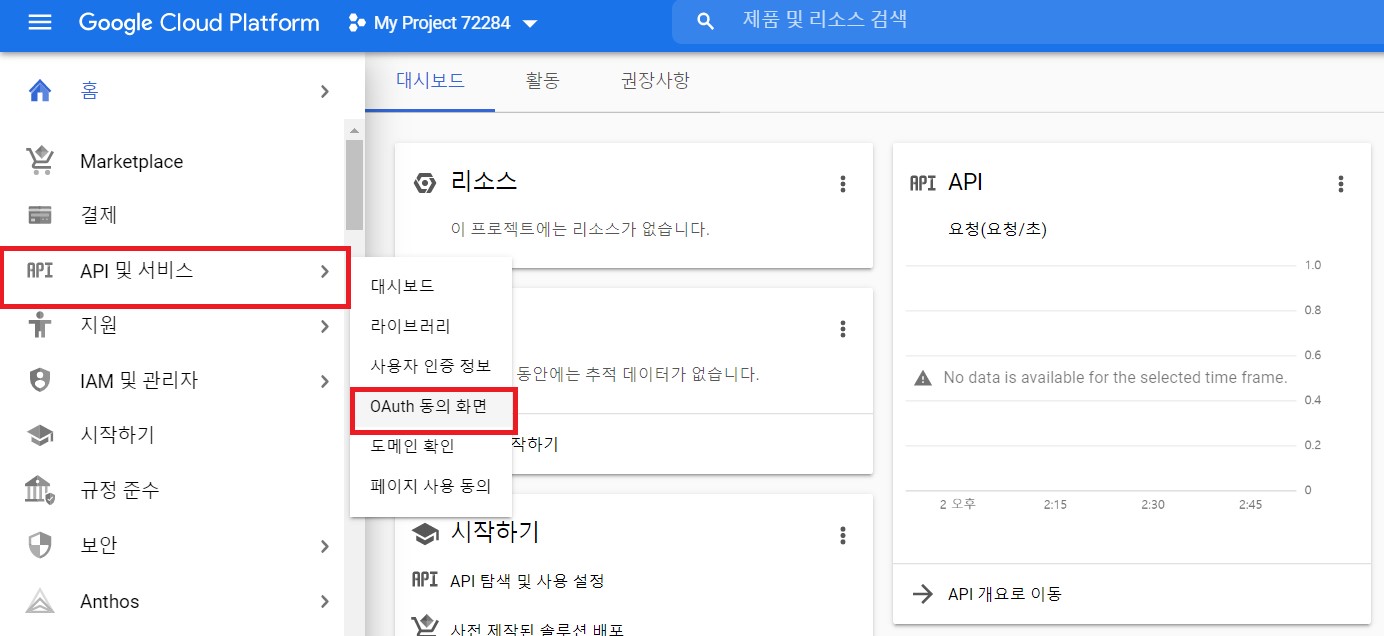Open the 리소스 card three-dot menu

click(x=843, y=184)
